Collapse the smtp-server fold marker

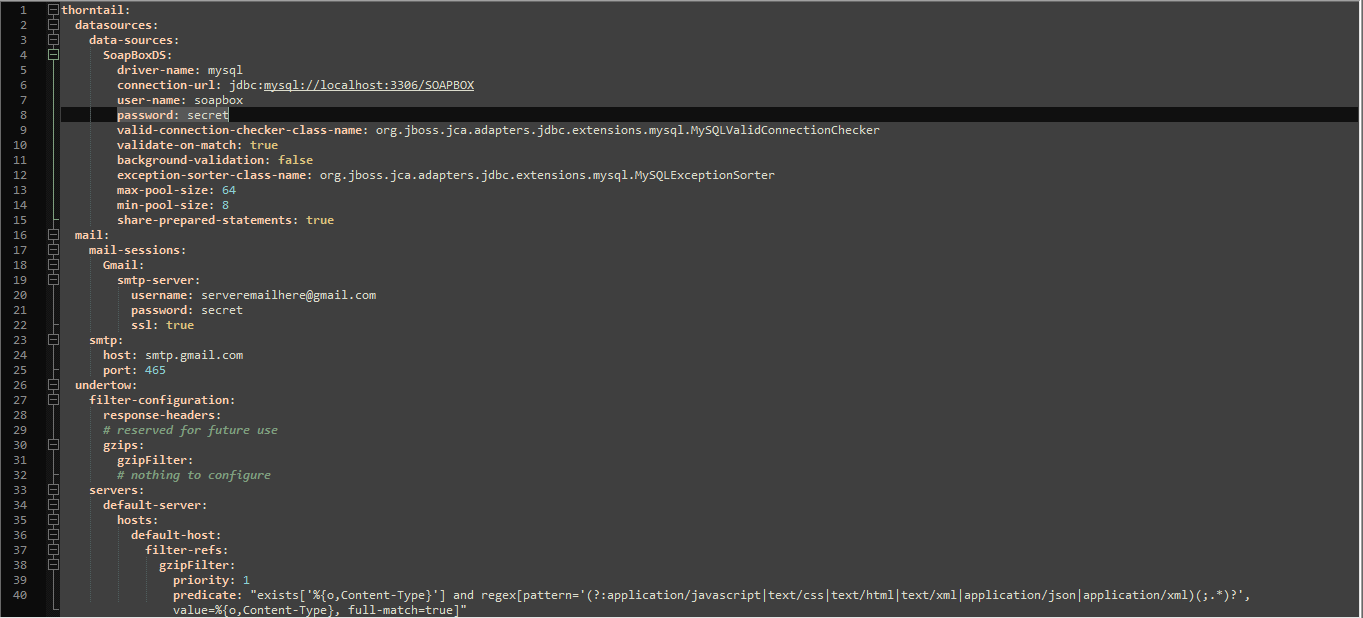tap(53, 280)
